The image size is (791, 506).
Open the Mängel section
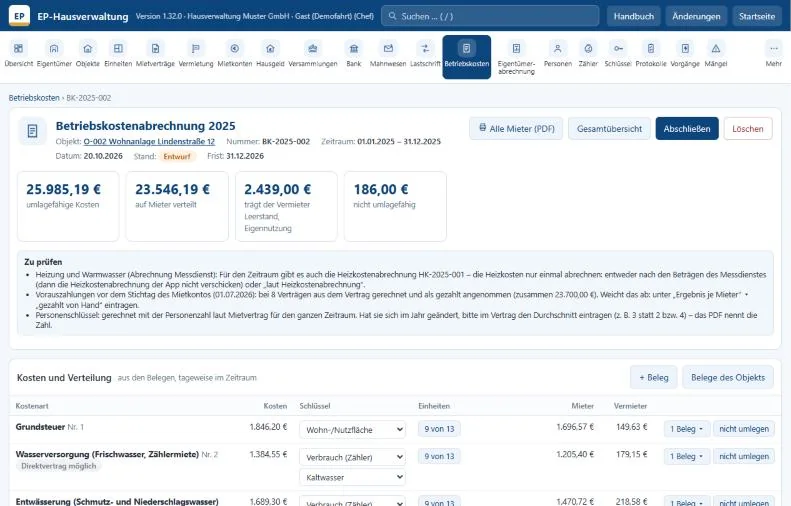pyautogui.click(x=716, y=54)
